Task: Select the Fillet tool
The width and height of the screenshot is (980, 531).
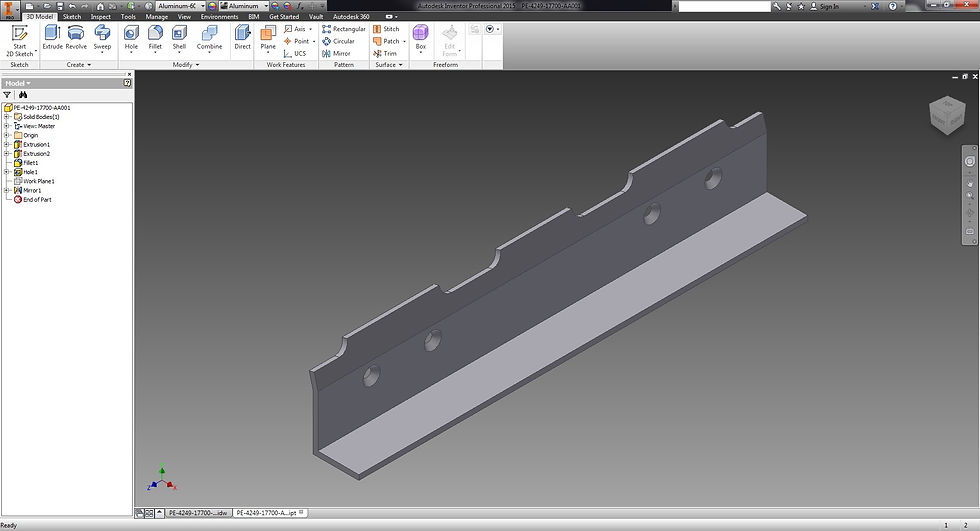Action: (155, 39)
